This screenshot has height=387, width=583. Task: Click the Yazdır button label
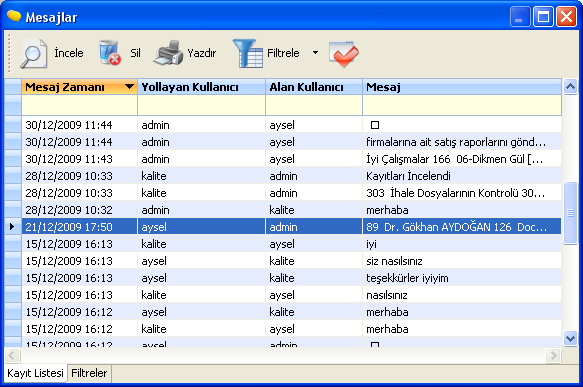click(x=202, y=53)
